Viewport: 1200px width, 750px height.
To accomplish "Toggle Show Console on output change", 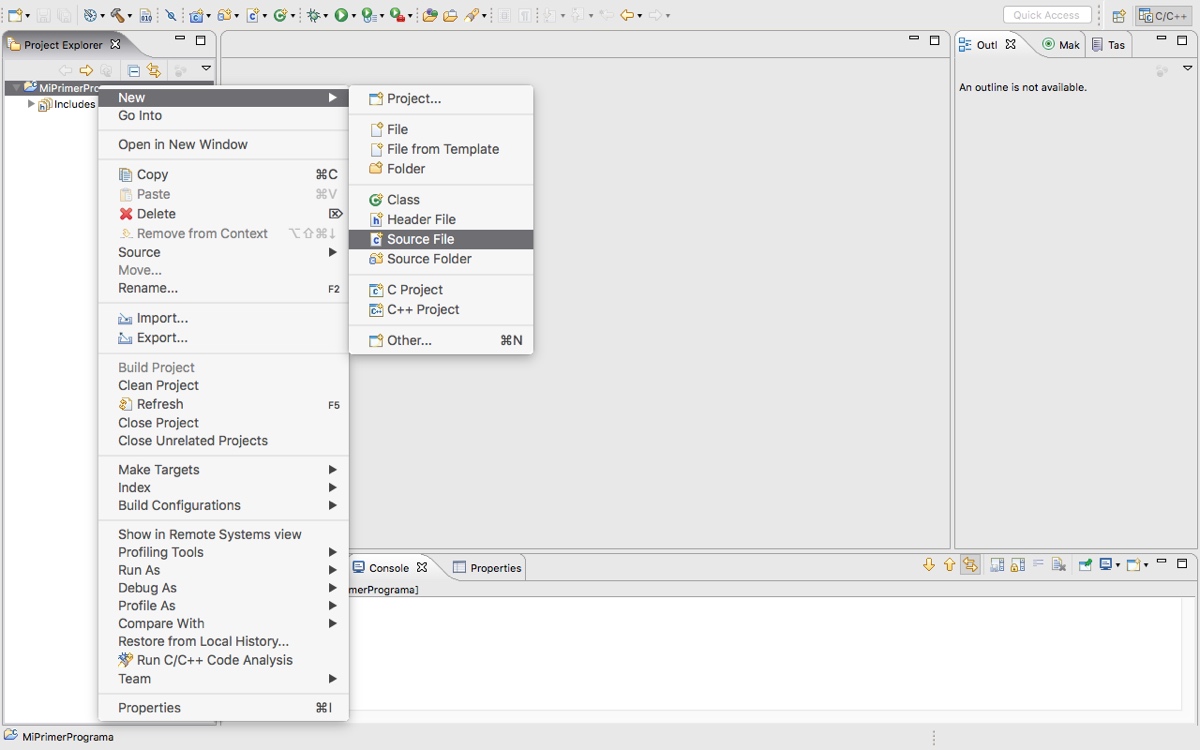I will click(x=969, y=565).
